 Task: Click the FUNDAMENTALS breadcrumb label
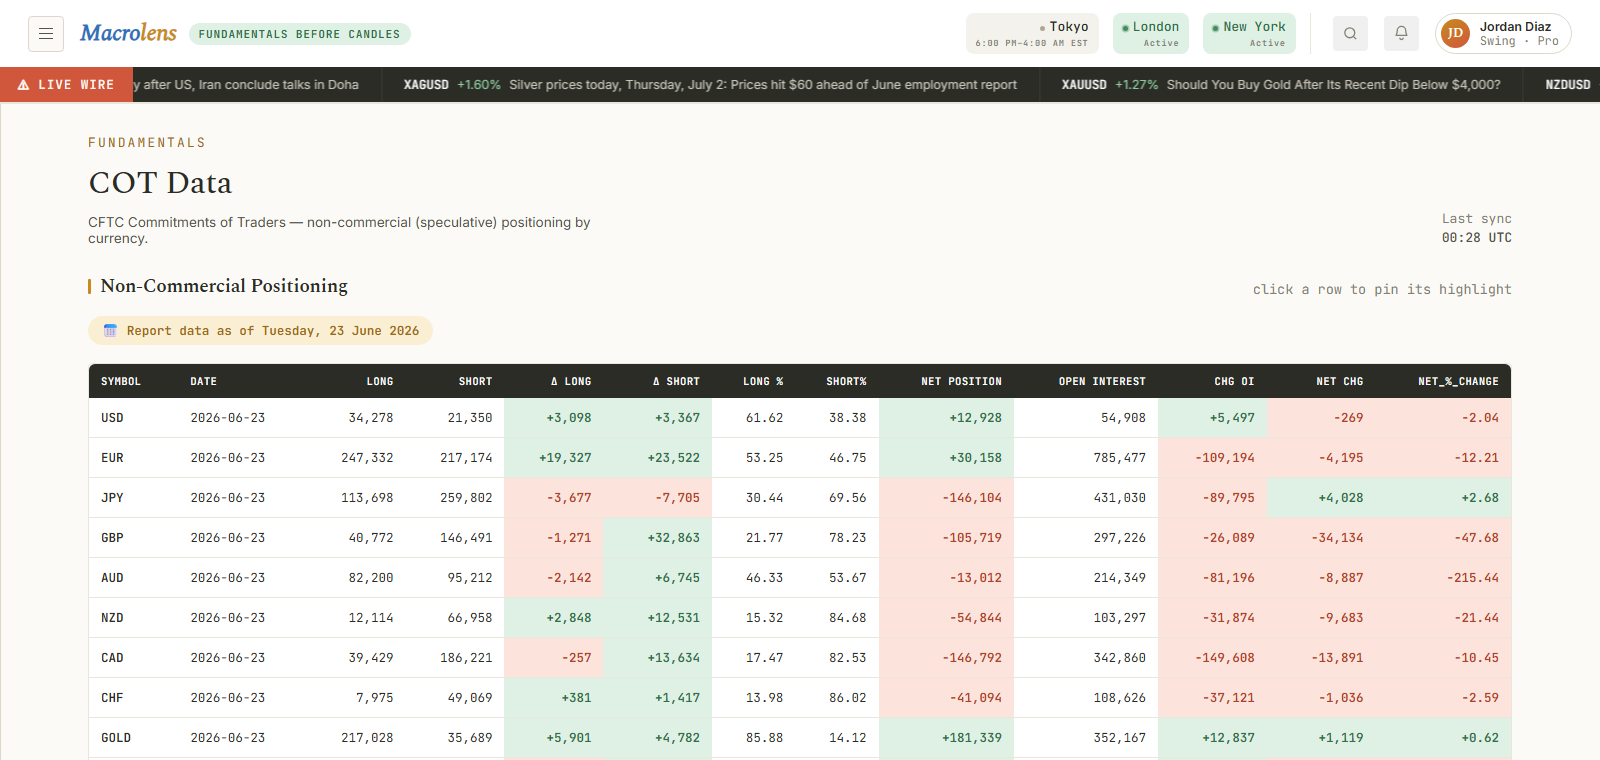147,143
